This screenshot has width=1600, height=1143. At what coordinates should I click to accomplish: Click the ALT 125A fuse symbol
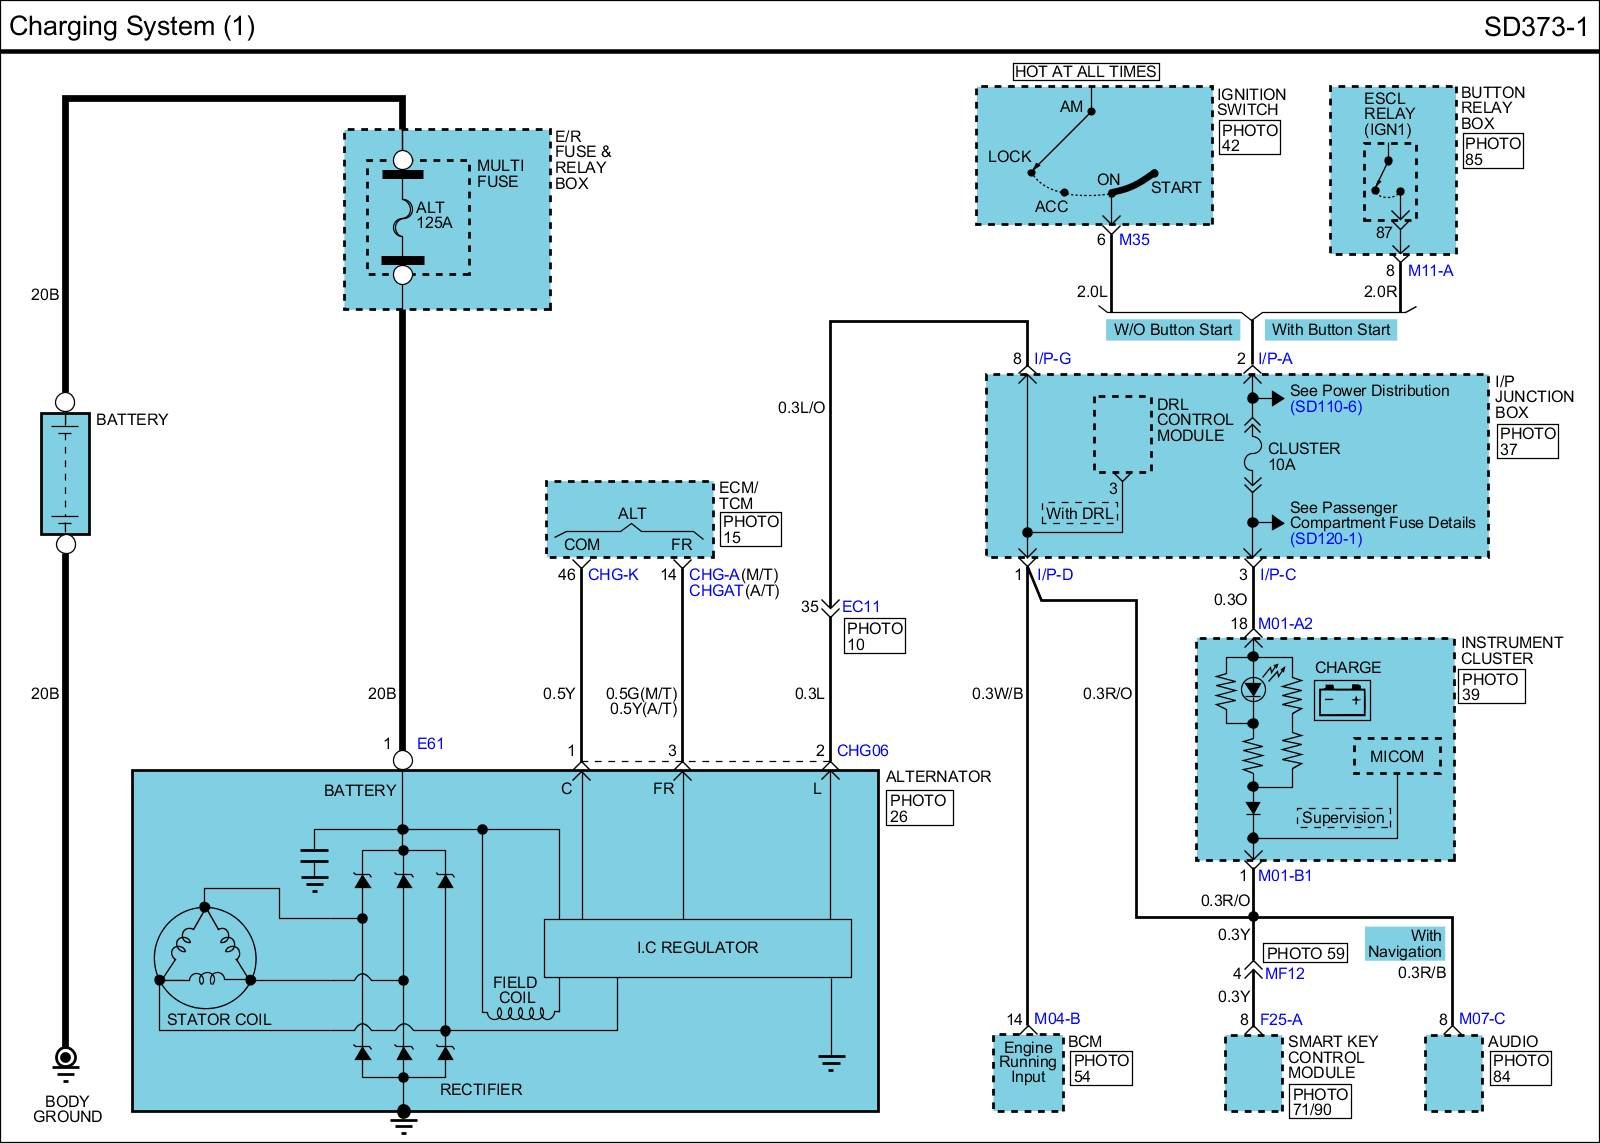(403, 217)
